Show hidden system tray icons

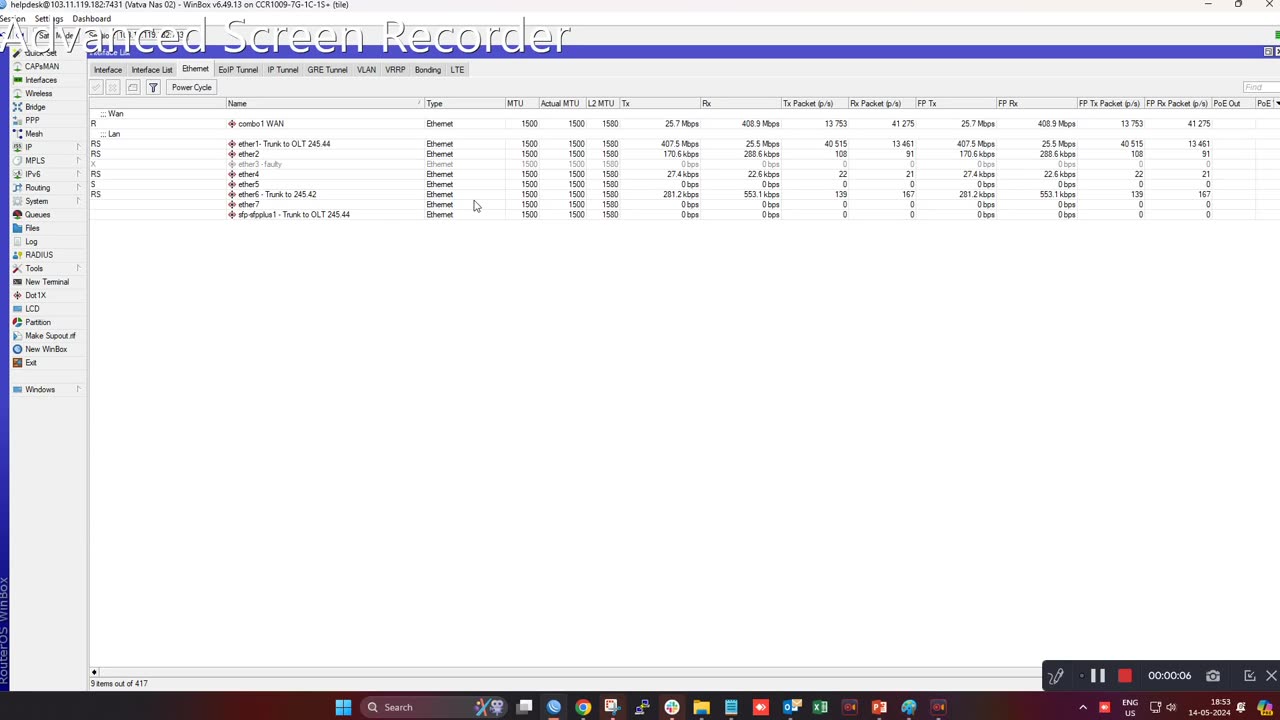pos(1083,707)
